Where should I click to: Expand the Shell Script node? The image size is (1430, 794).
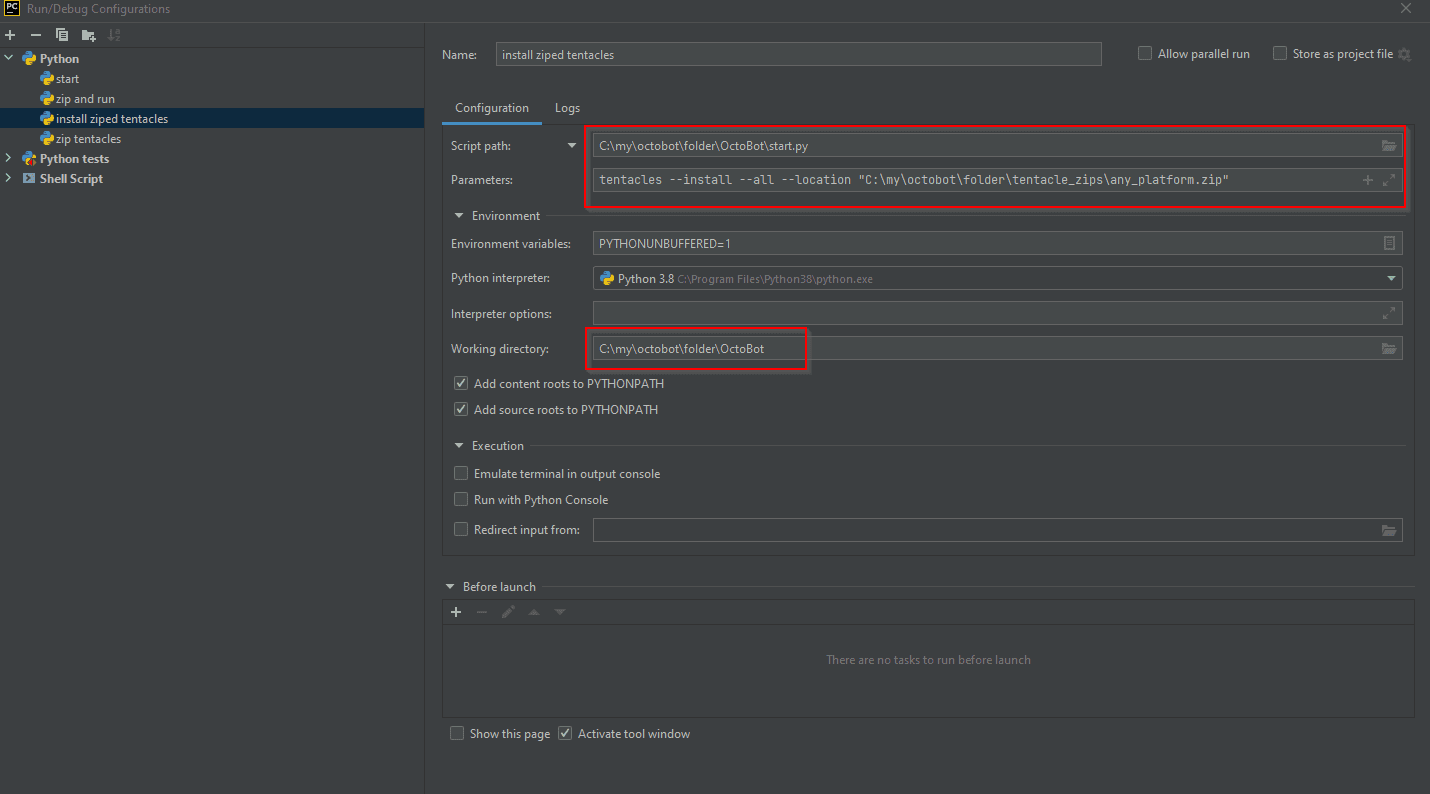(x=9, y=179)
